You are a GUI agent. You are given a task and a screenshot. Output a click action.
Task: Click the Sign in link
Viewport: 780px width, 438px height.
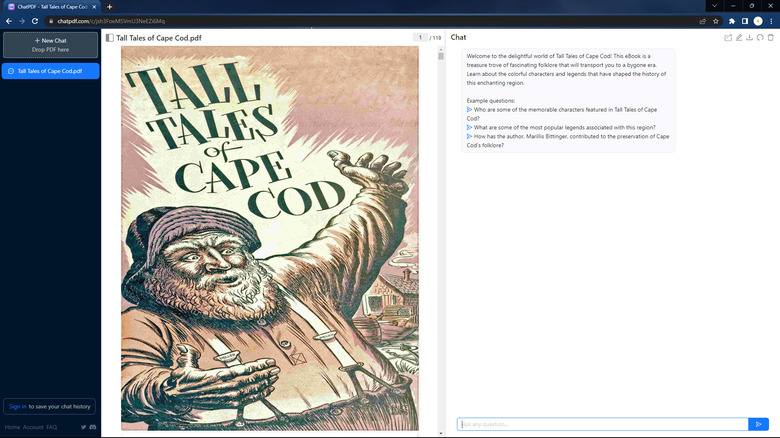(17, 406)
